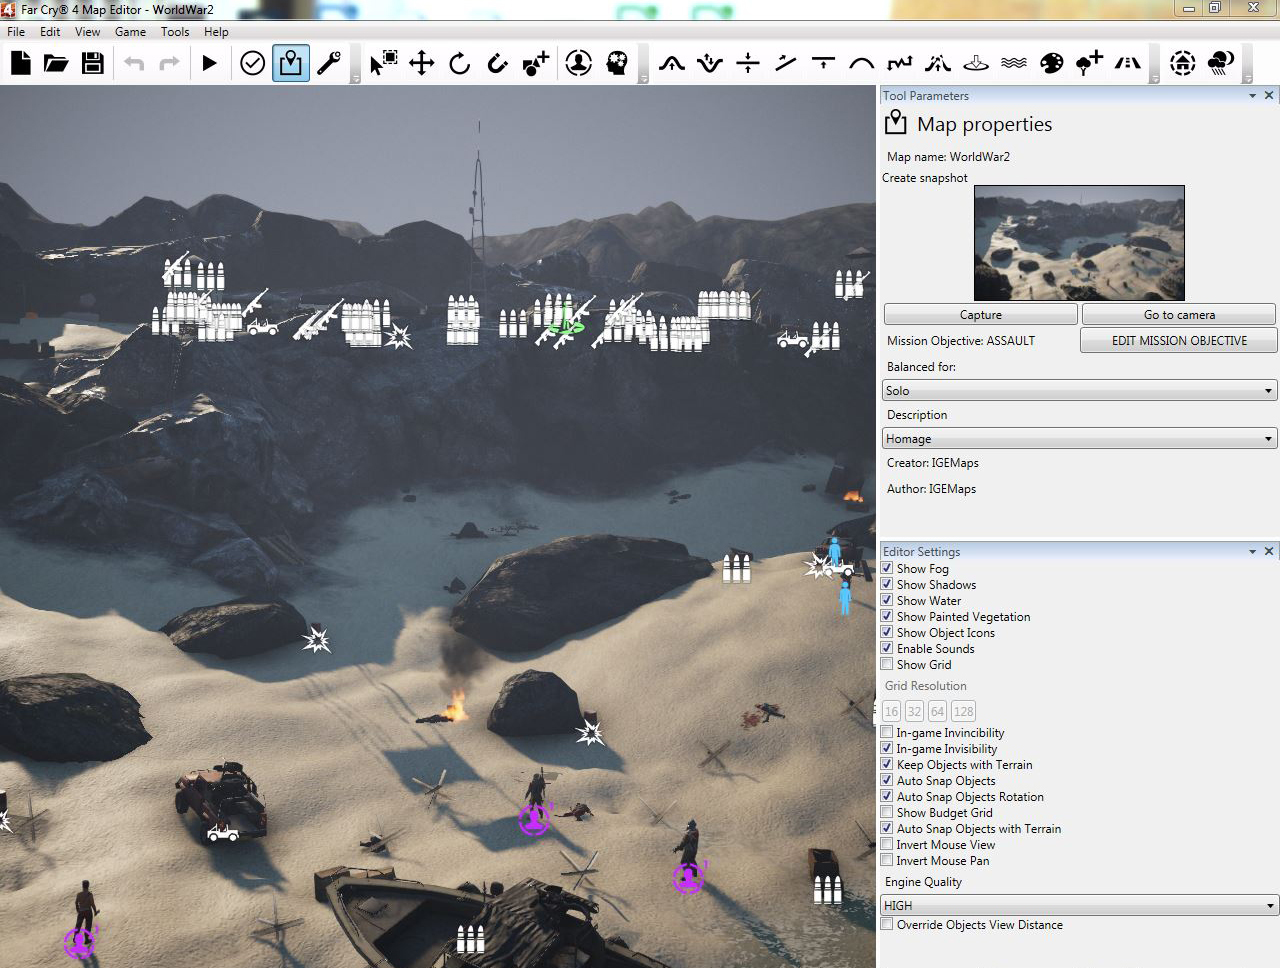1280x968 pixels.
Task: Click the map snapshot thumbnail
Action: point(1079,243)
